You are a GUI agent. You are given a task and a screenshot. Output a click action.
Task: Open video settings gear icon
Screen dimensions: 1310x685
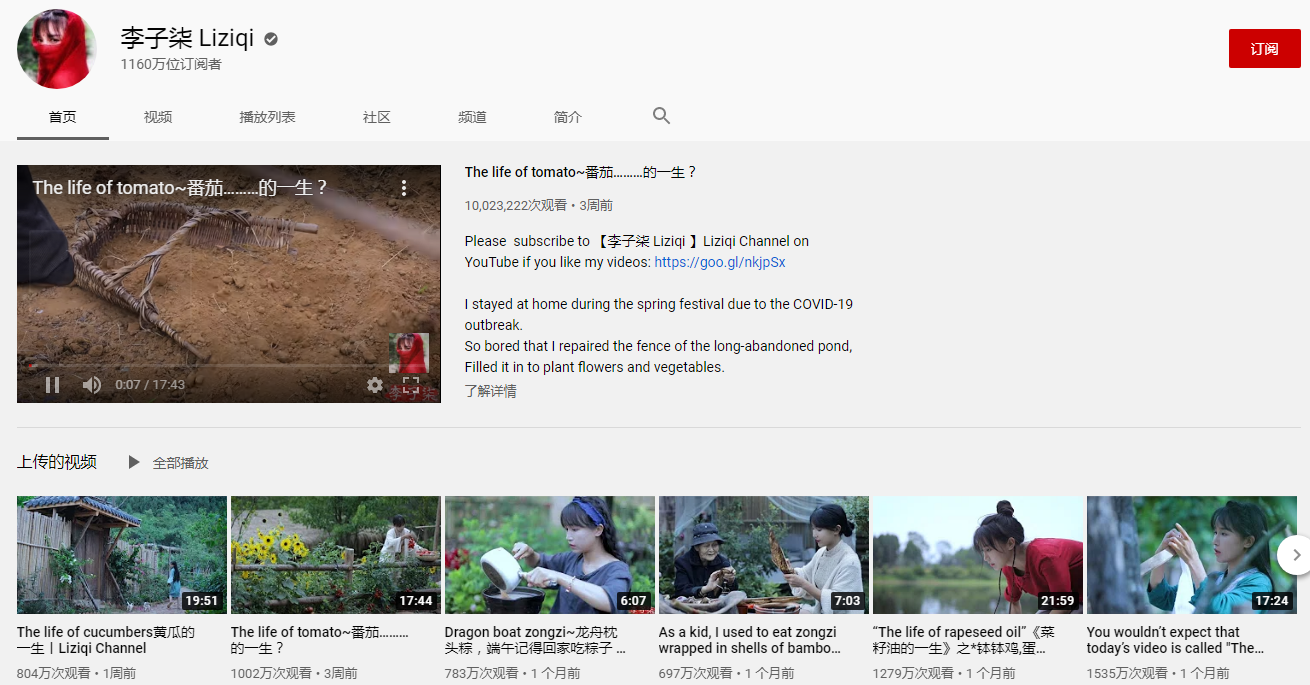(x=375, y=385)
